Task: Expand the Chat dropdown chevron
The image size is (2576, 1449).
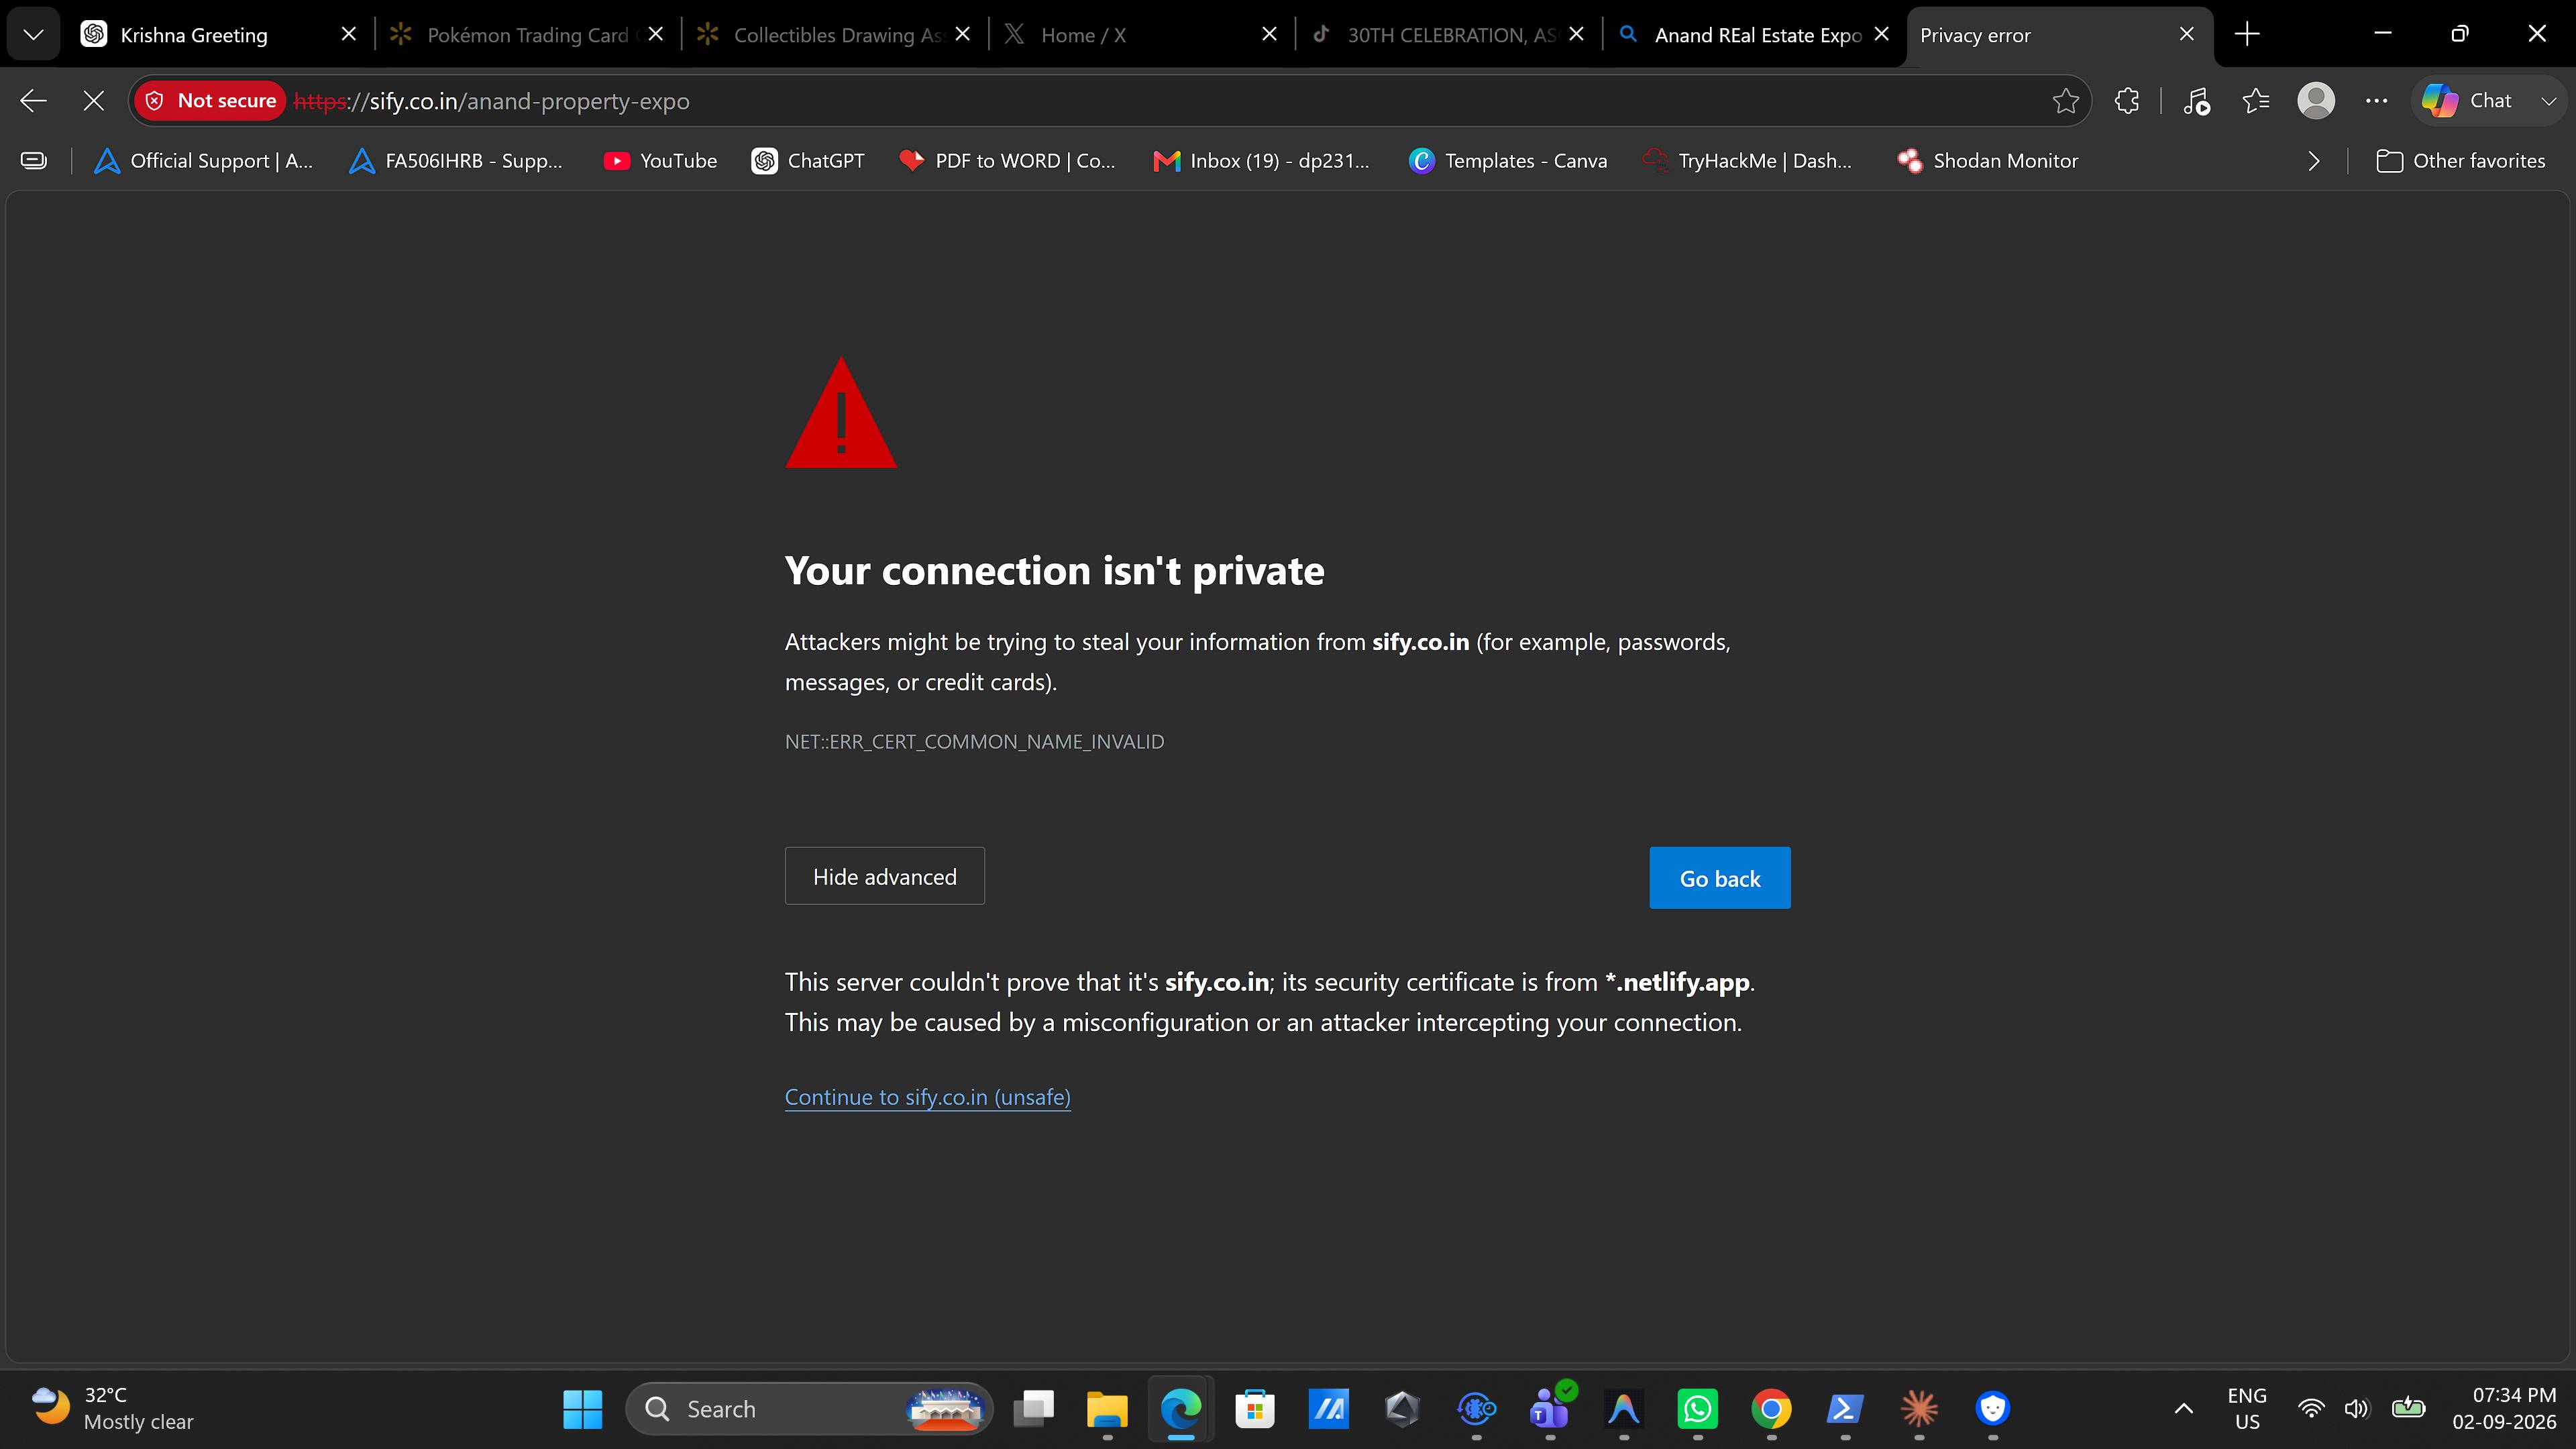Action: (2549, 101)
